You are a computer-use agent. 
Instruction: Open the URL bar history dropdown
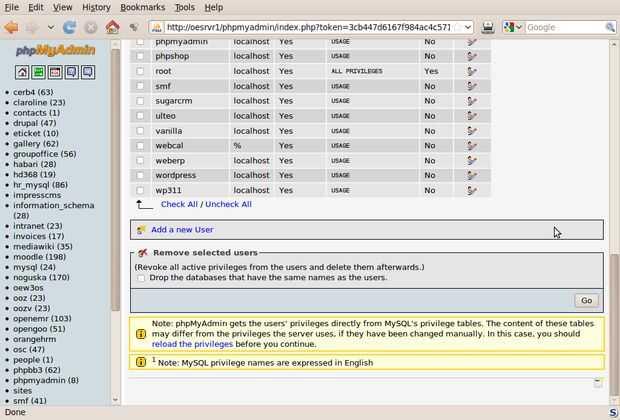468,27
